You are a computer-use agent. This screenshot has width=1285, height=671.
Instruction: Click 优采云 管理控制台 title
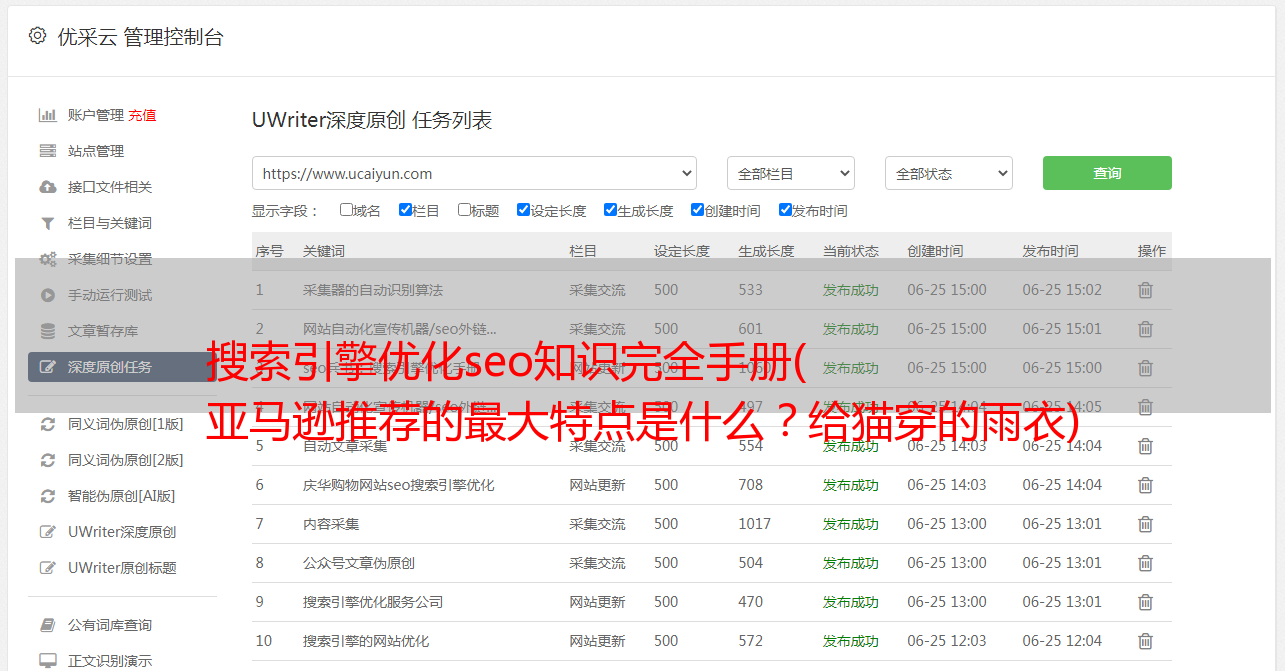point(140,37)
